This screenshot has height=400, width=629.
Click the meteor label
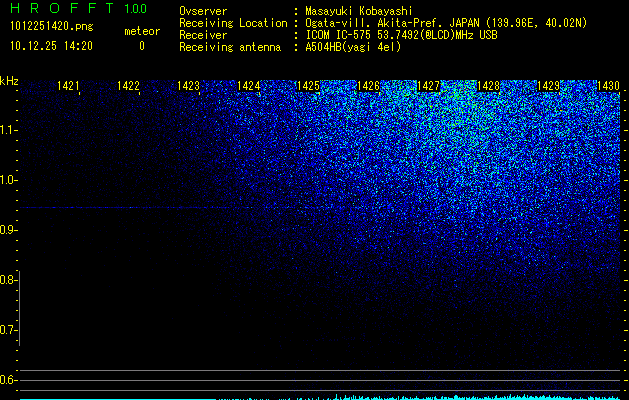point(142,31)
